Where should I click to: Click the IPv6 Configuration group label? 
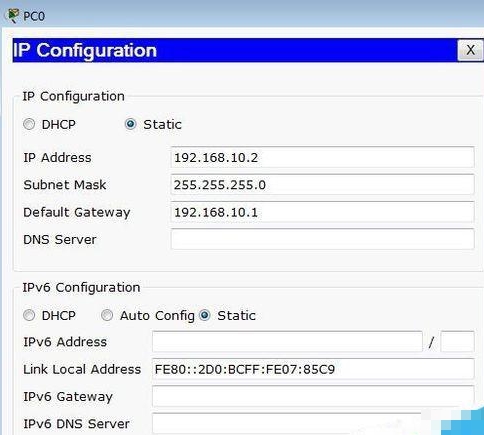pos(81,287)
